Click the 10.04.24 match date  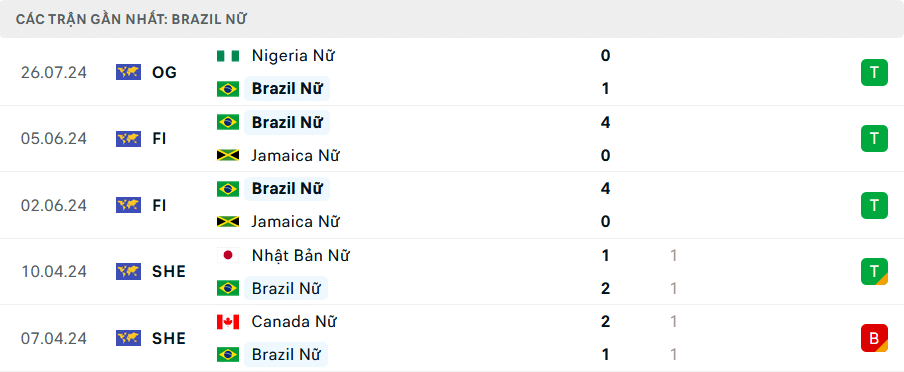coord(54,272)
